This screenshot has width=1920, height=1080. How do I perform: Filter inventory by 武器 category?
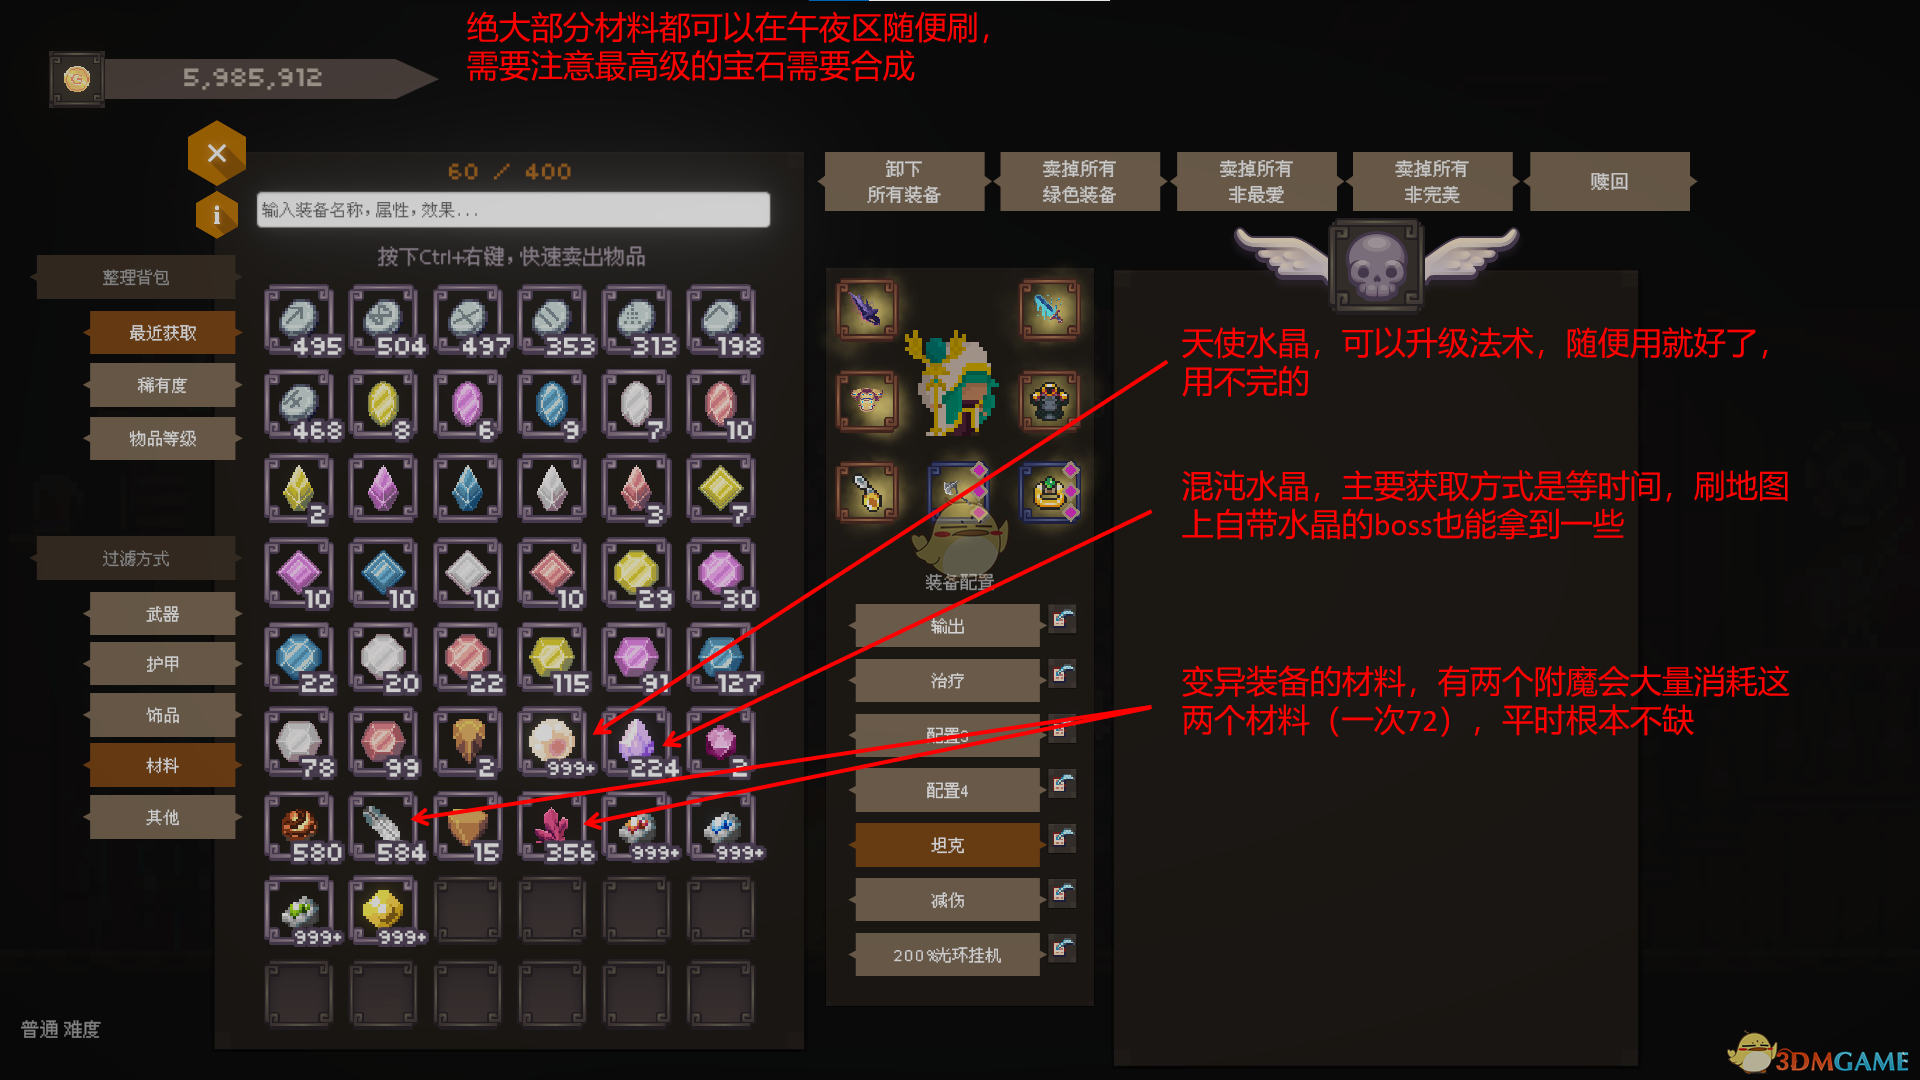tap(162, 614)
